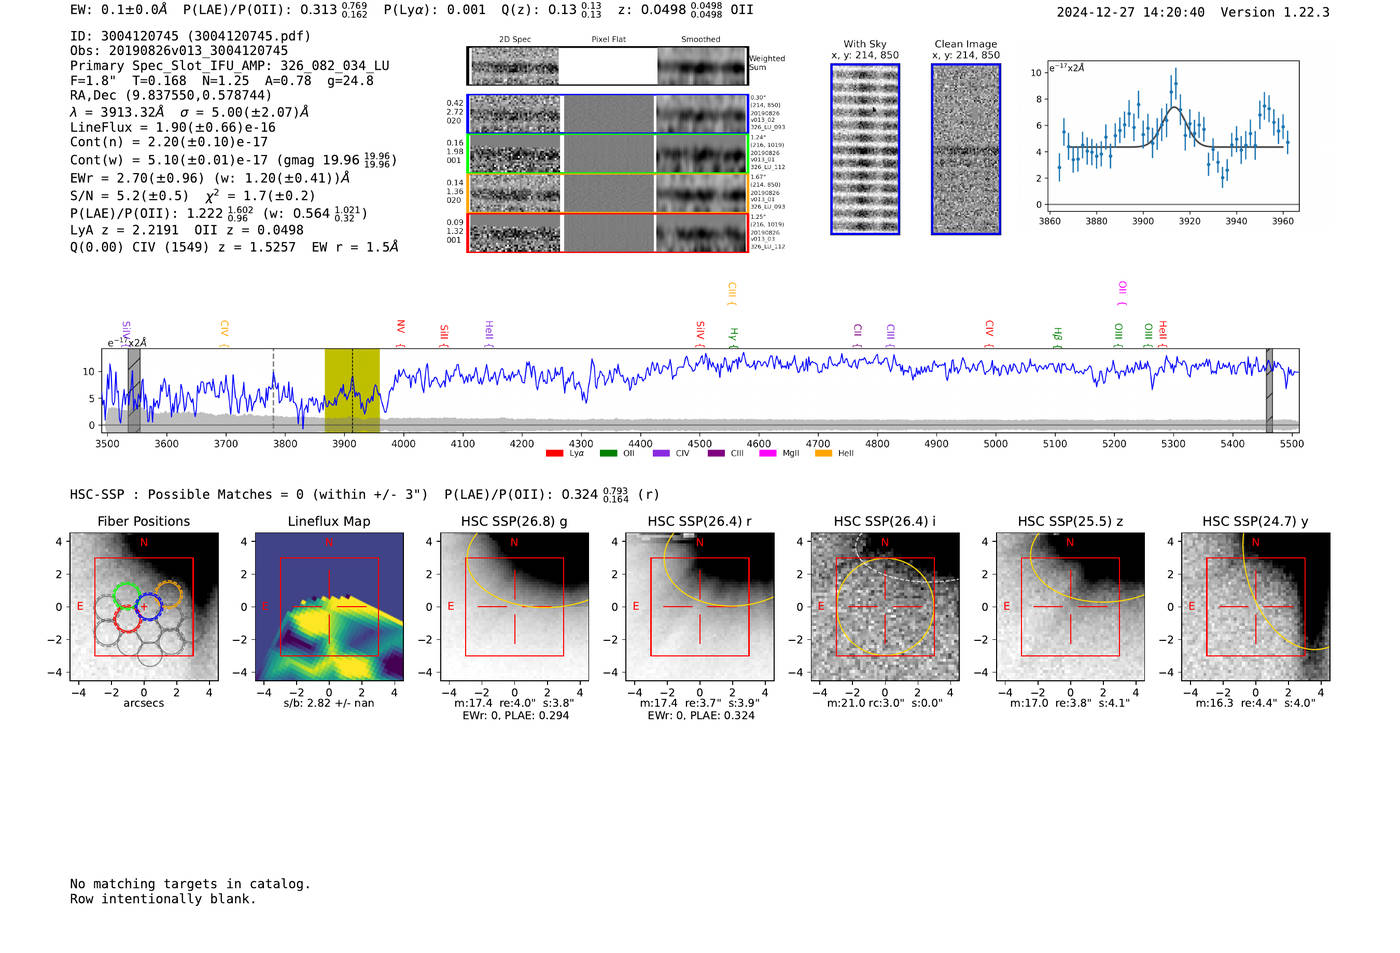Click the CIV purple legend swatch
Screen dimensions: 1400x953
[661, 454]
